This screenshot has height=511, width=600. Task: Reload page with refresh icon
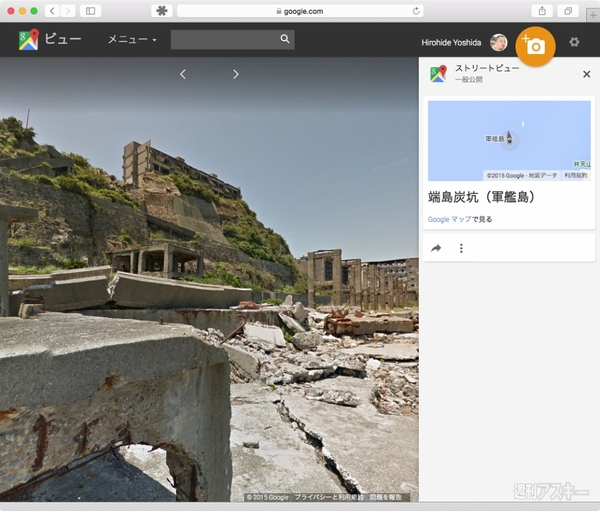click(x=416, y=11)
